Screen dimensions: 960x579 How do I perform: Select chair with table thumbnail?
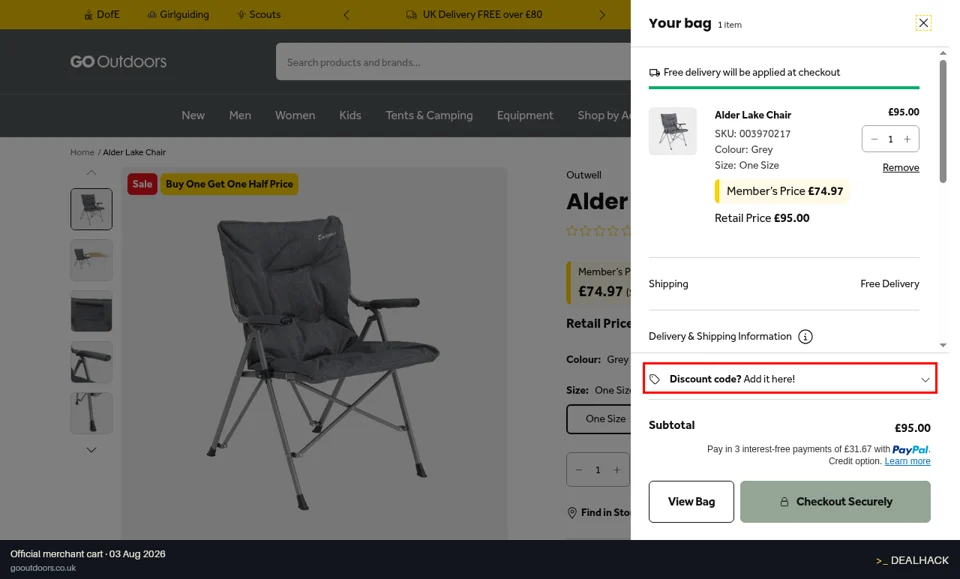point(91,260)
